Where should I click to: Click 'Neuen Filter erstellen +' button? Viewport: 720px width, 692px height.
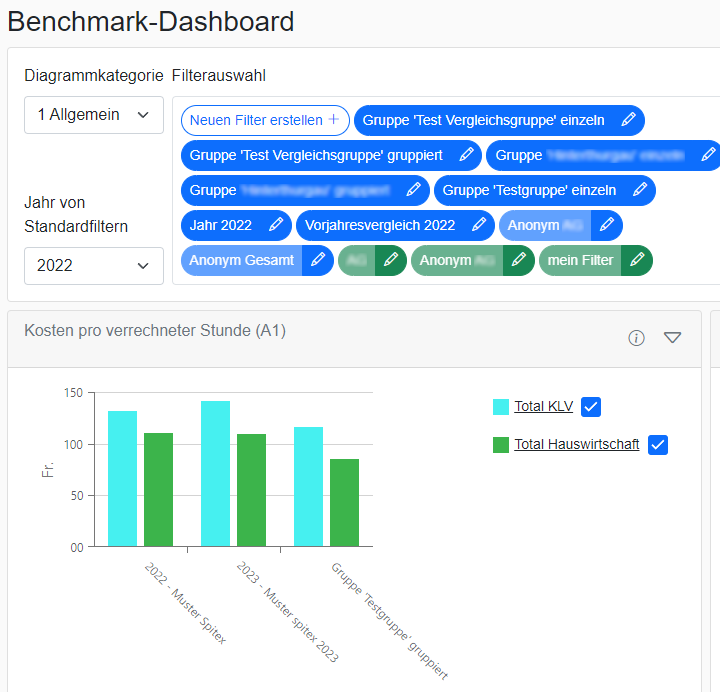pos(265,120)
